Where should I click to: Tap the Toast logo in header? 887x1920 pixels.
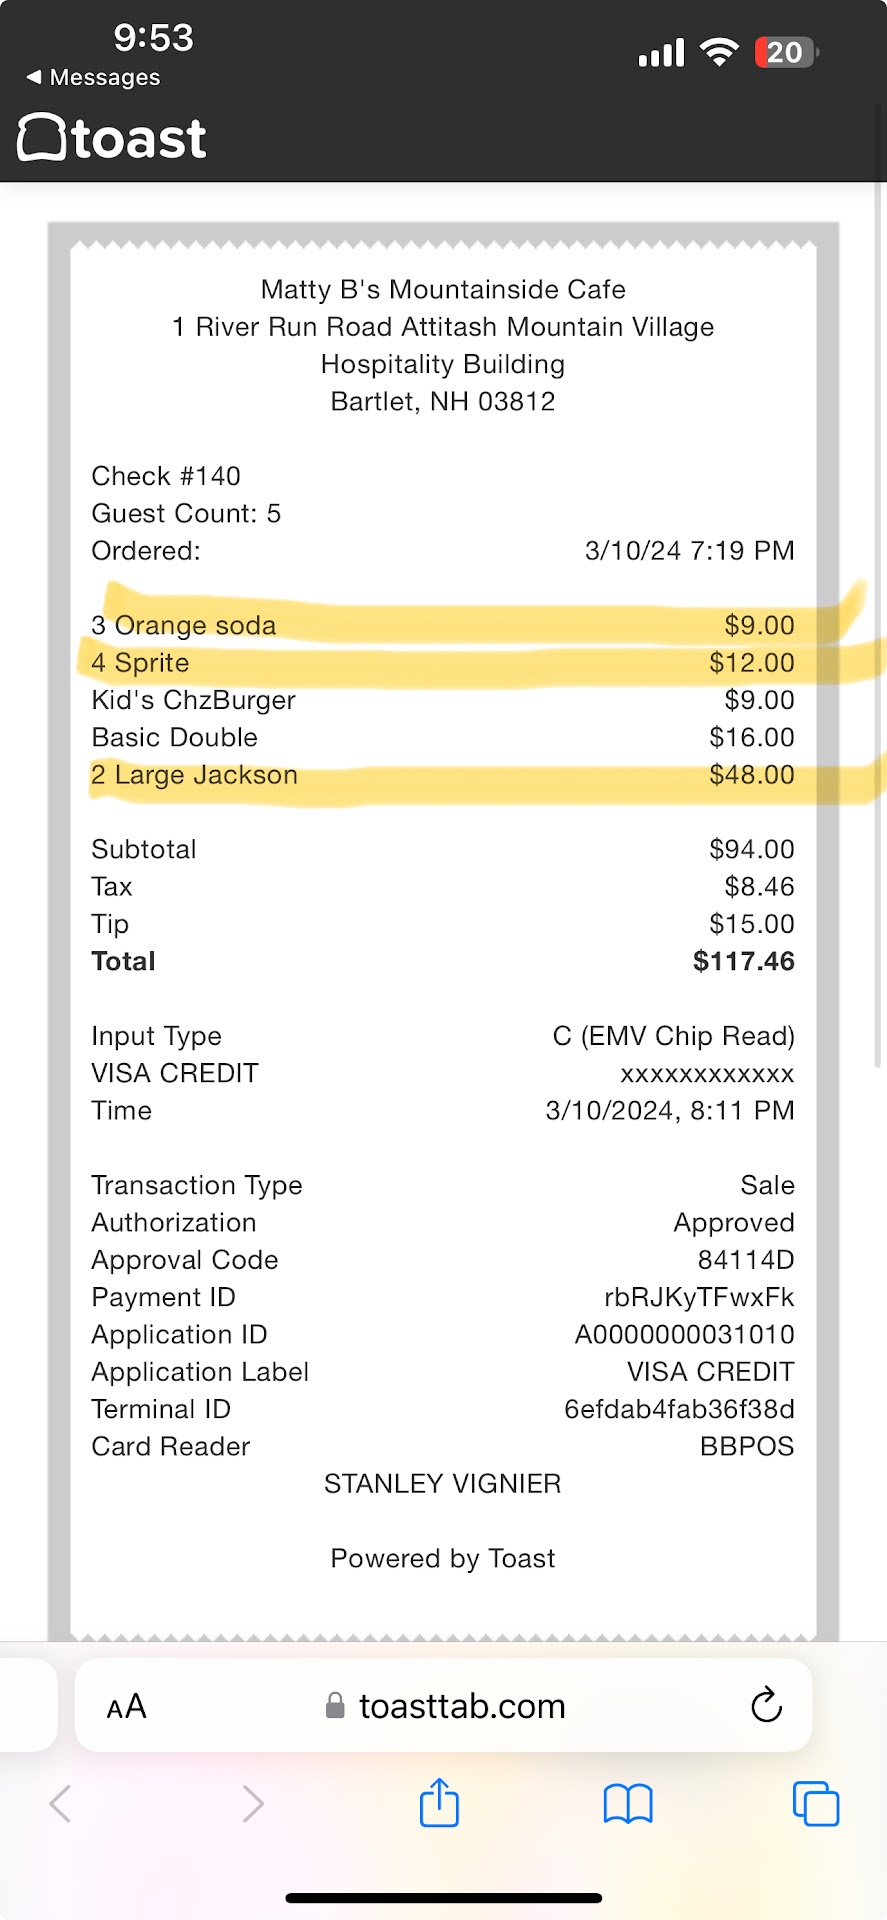[112, 139]
